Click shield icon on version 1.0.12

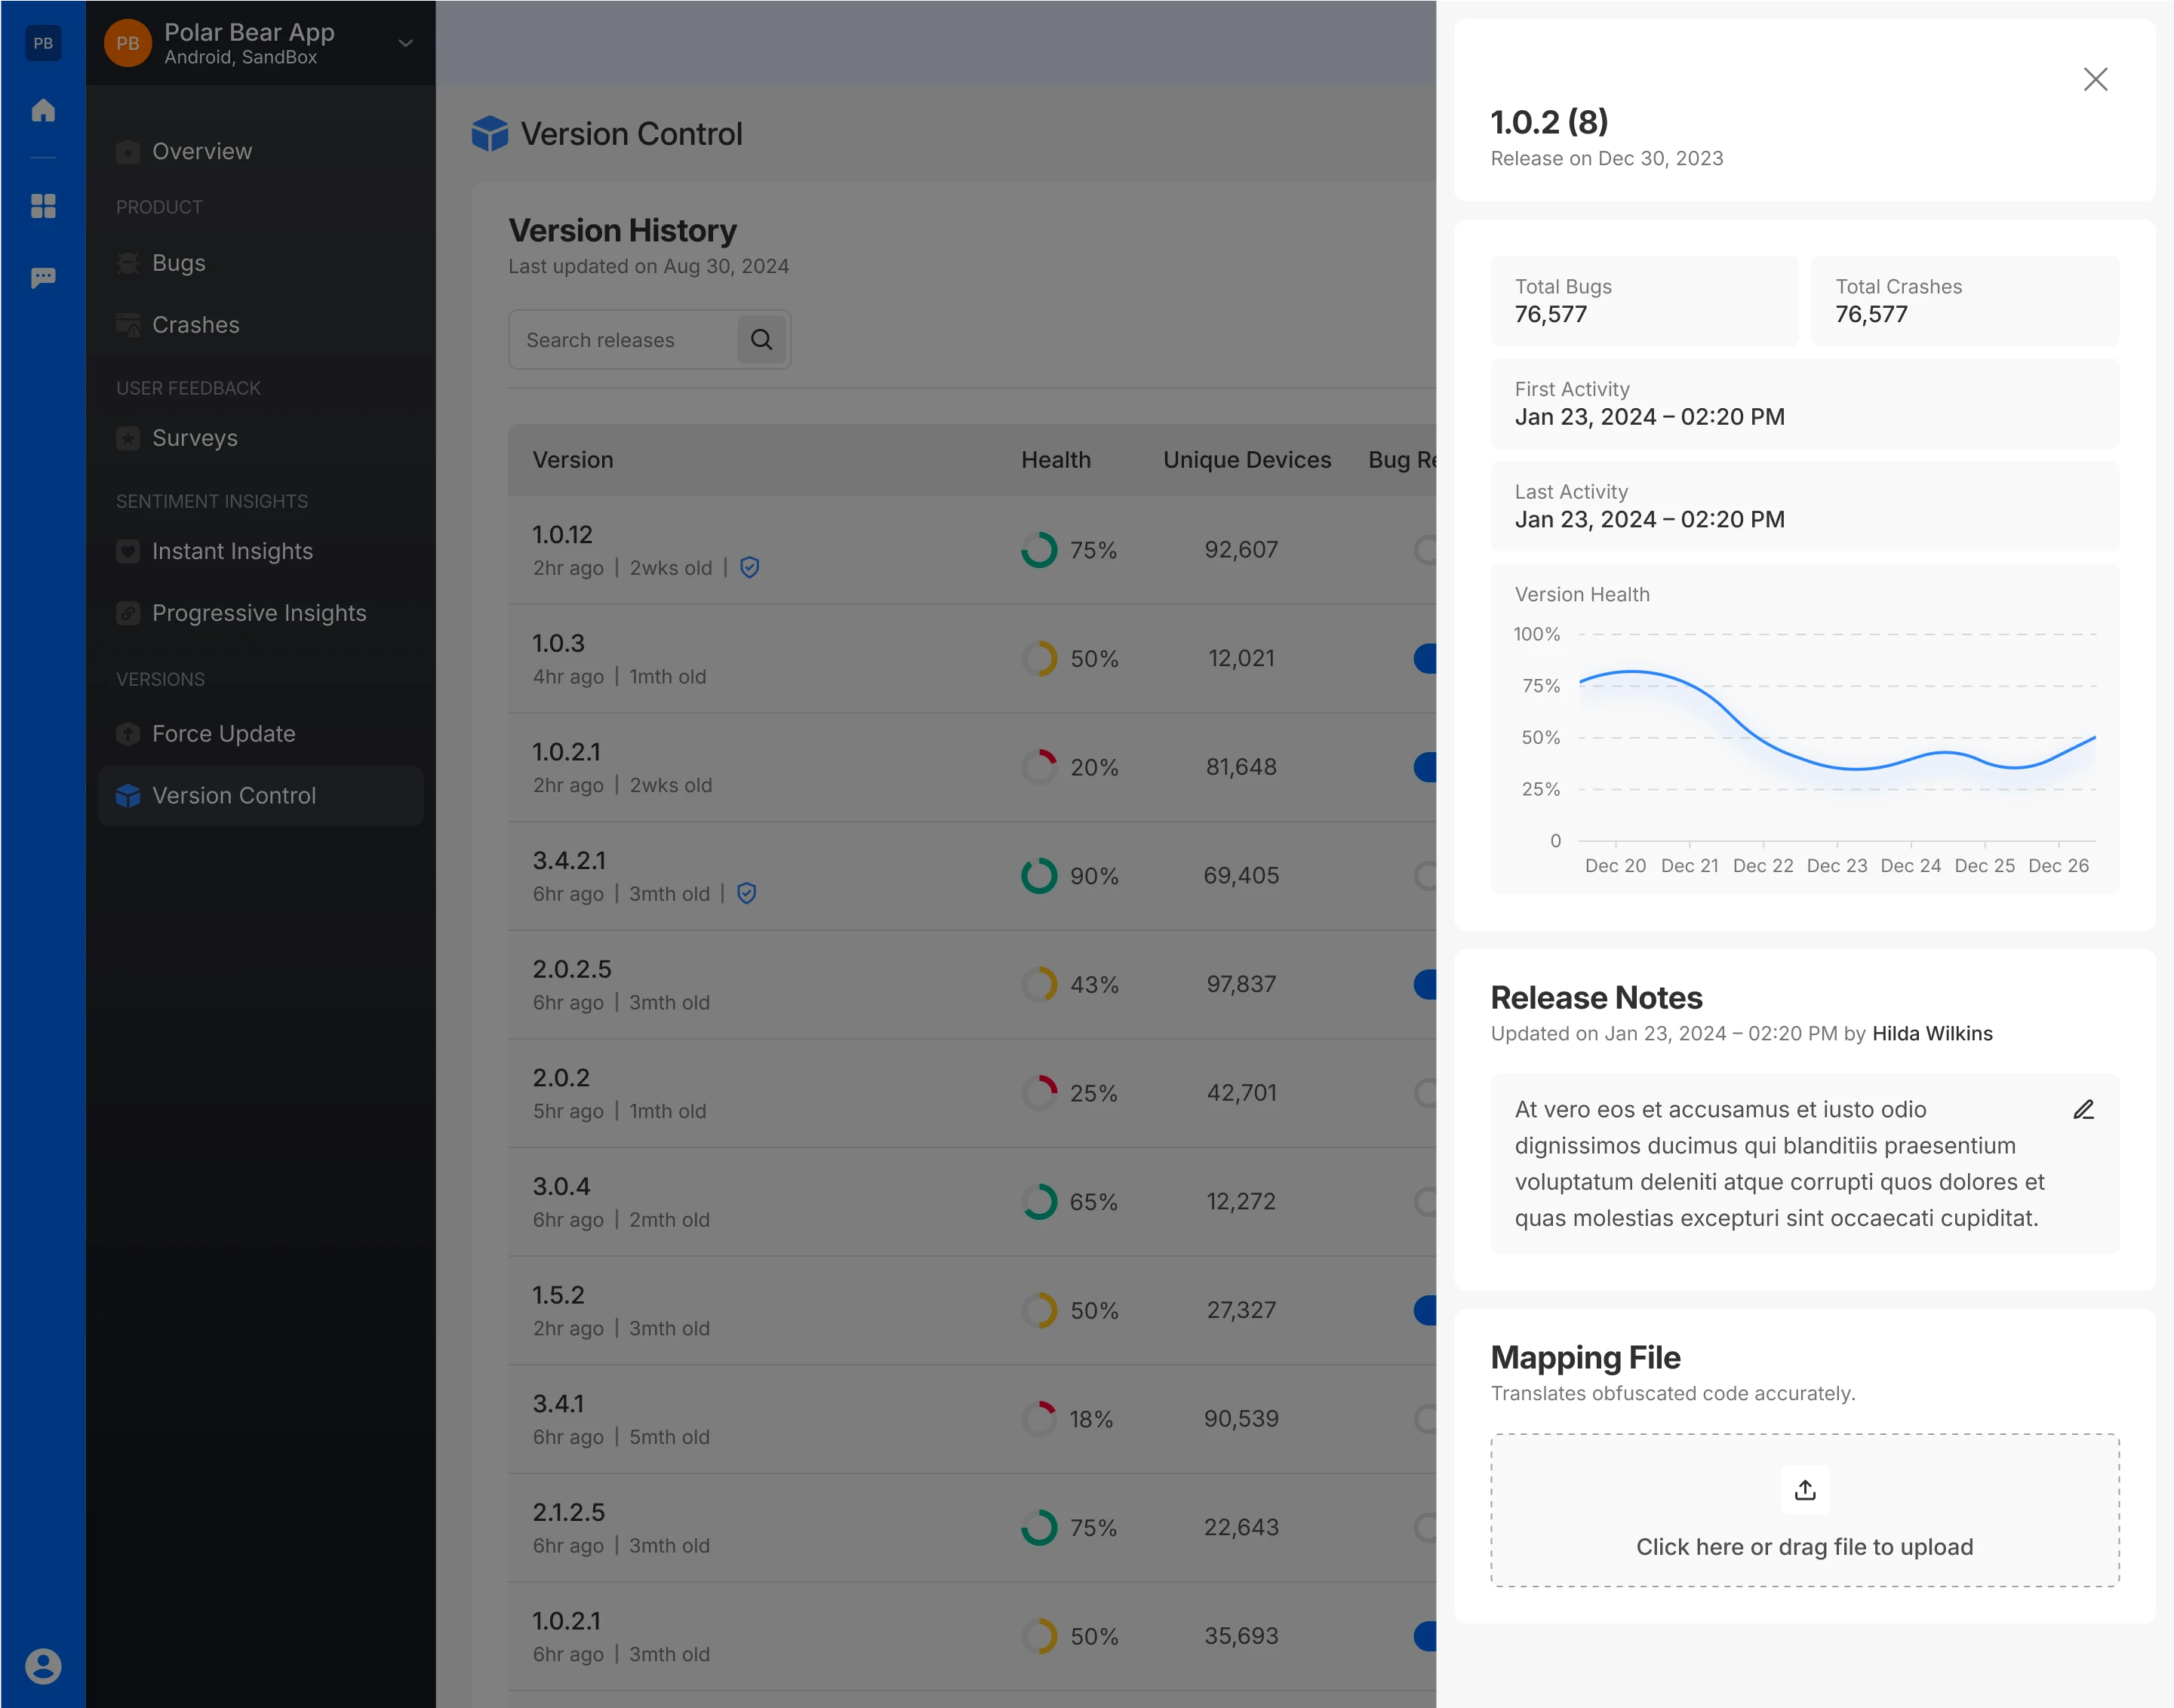point(750,568)
